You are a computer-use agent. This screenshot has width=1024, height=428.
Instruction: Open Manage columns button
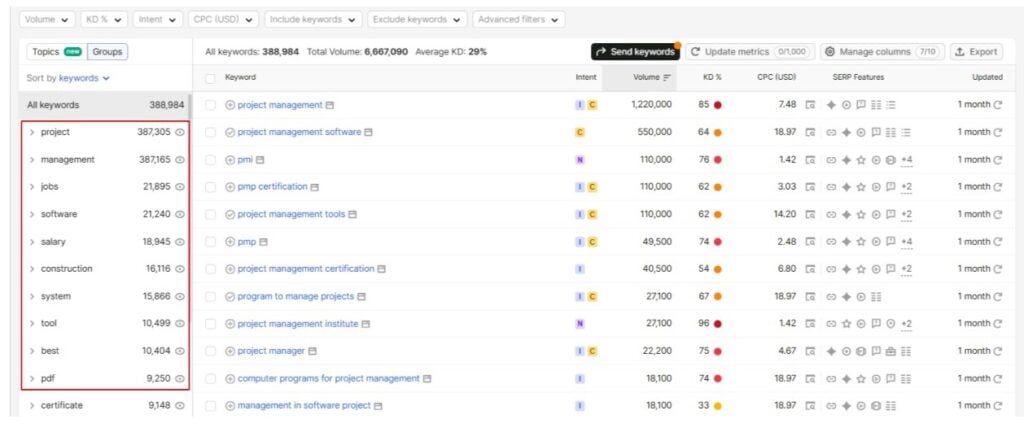point(882,52)
